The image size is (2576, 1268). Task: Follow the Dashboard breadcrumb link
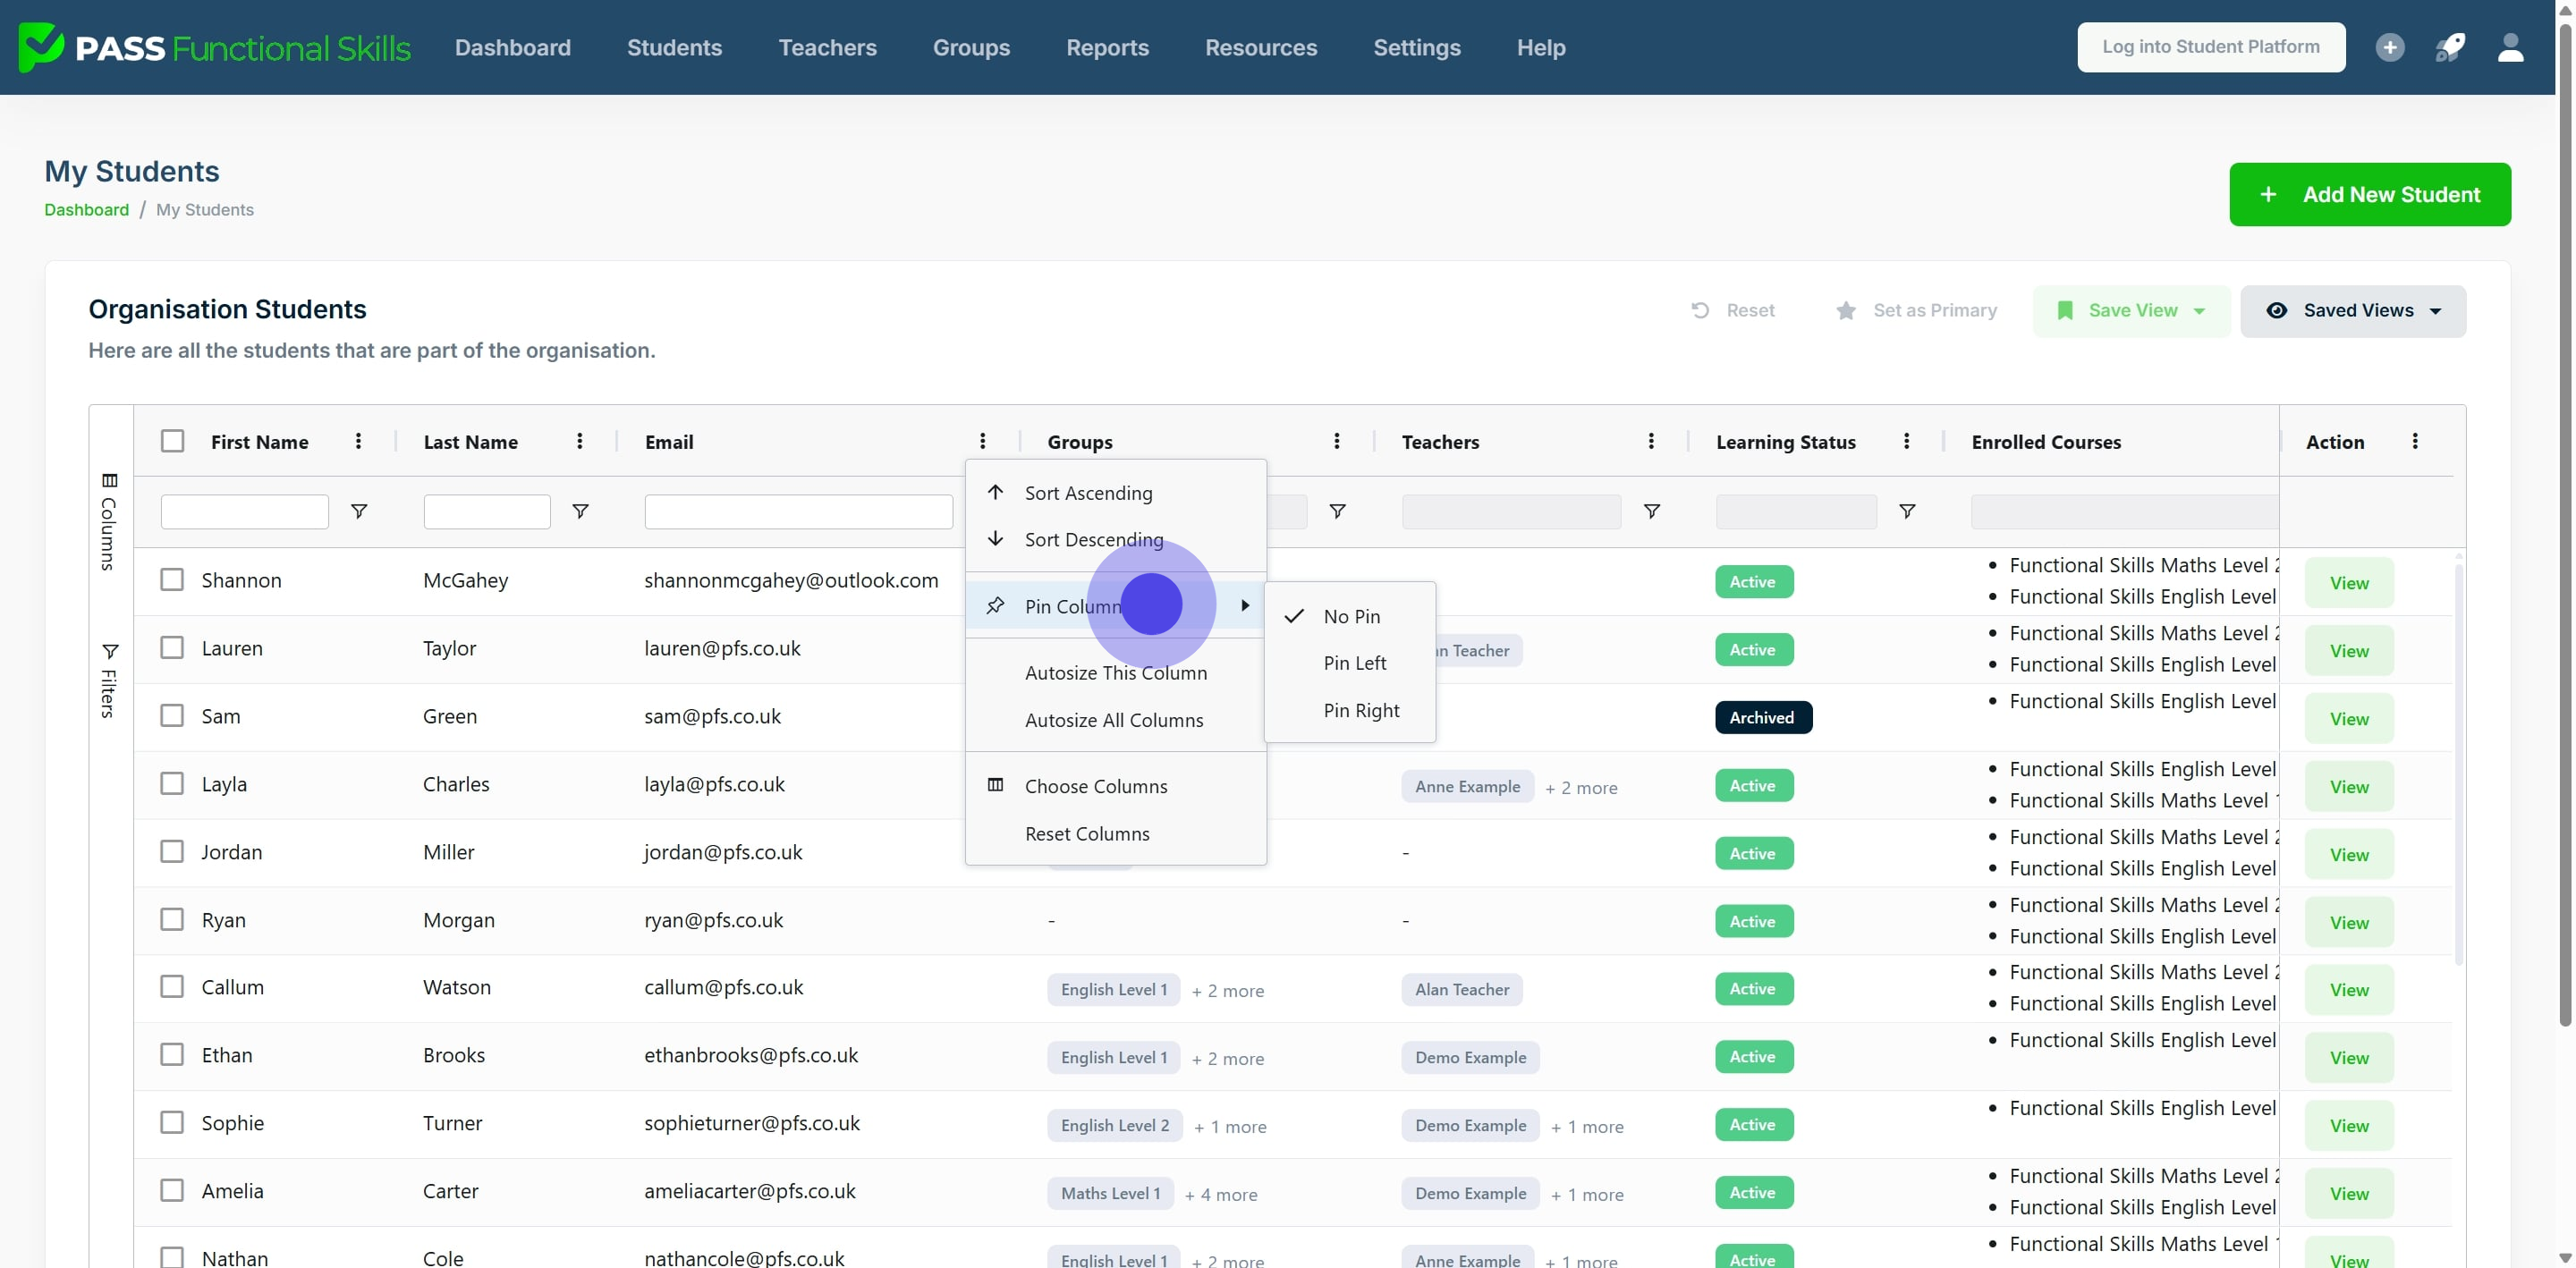coord(87,209)
